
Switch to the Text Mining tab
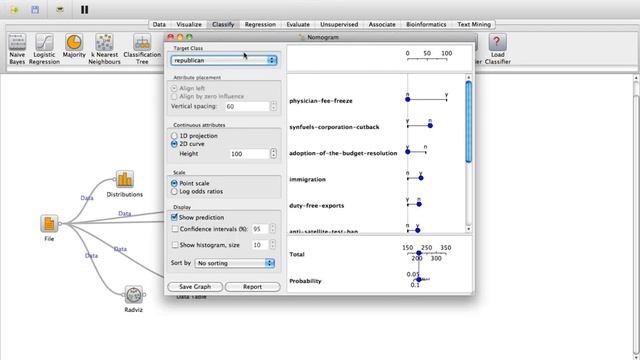click(x=474, y=24)
